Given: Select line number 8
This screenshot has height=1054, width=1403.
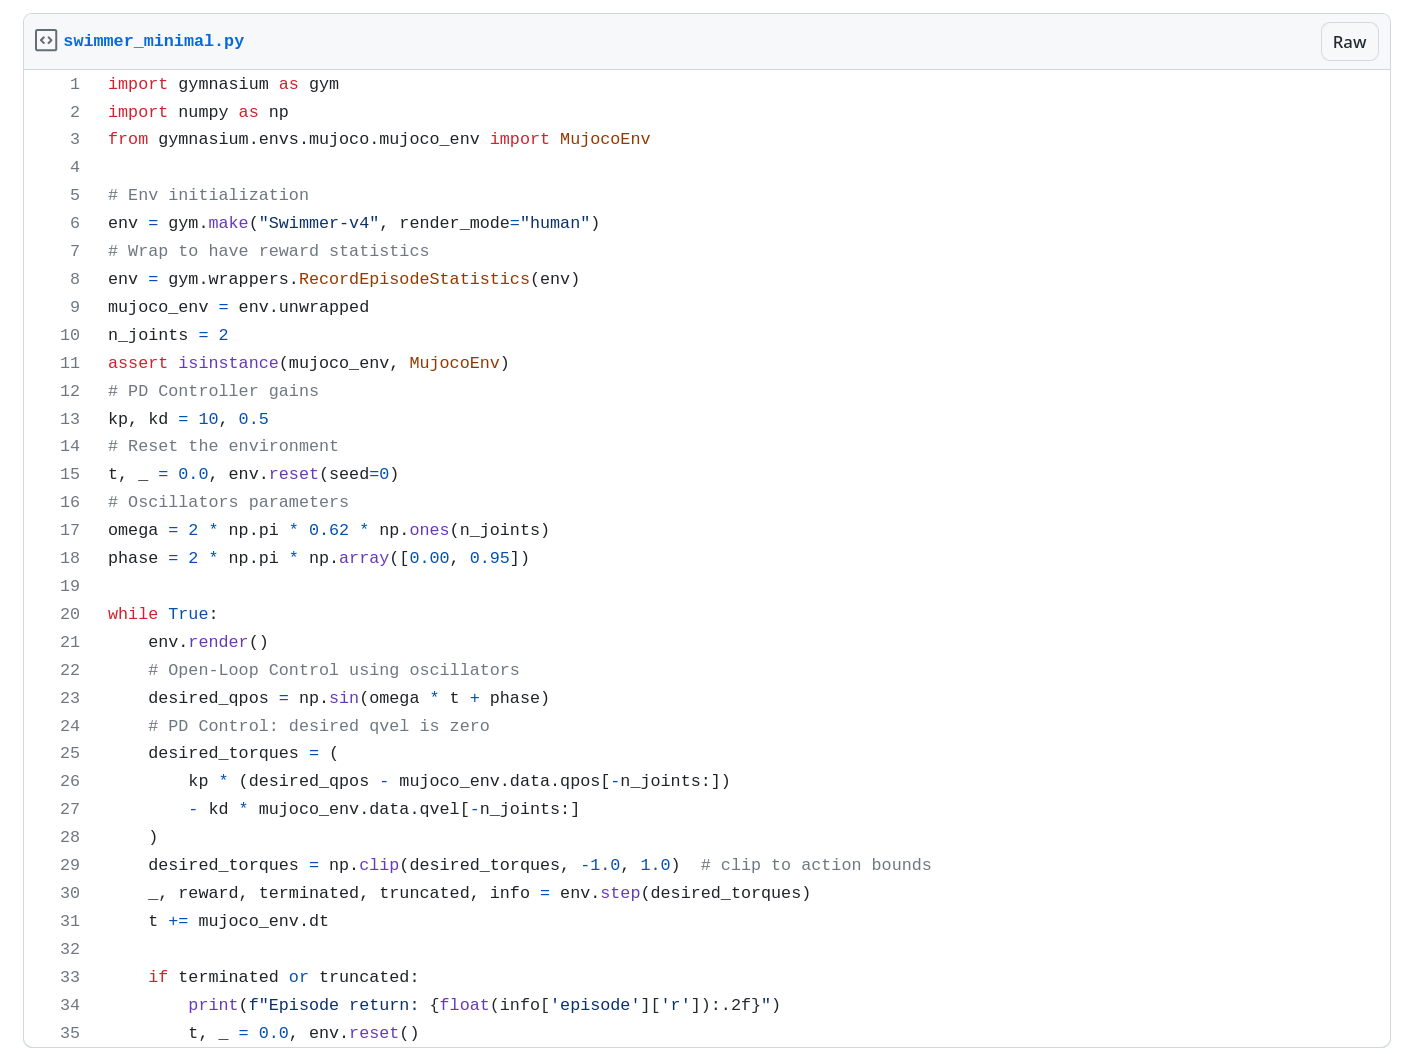Looking at the screenshot, I should pos(75,279).
